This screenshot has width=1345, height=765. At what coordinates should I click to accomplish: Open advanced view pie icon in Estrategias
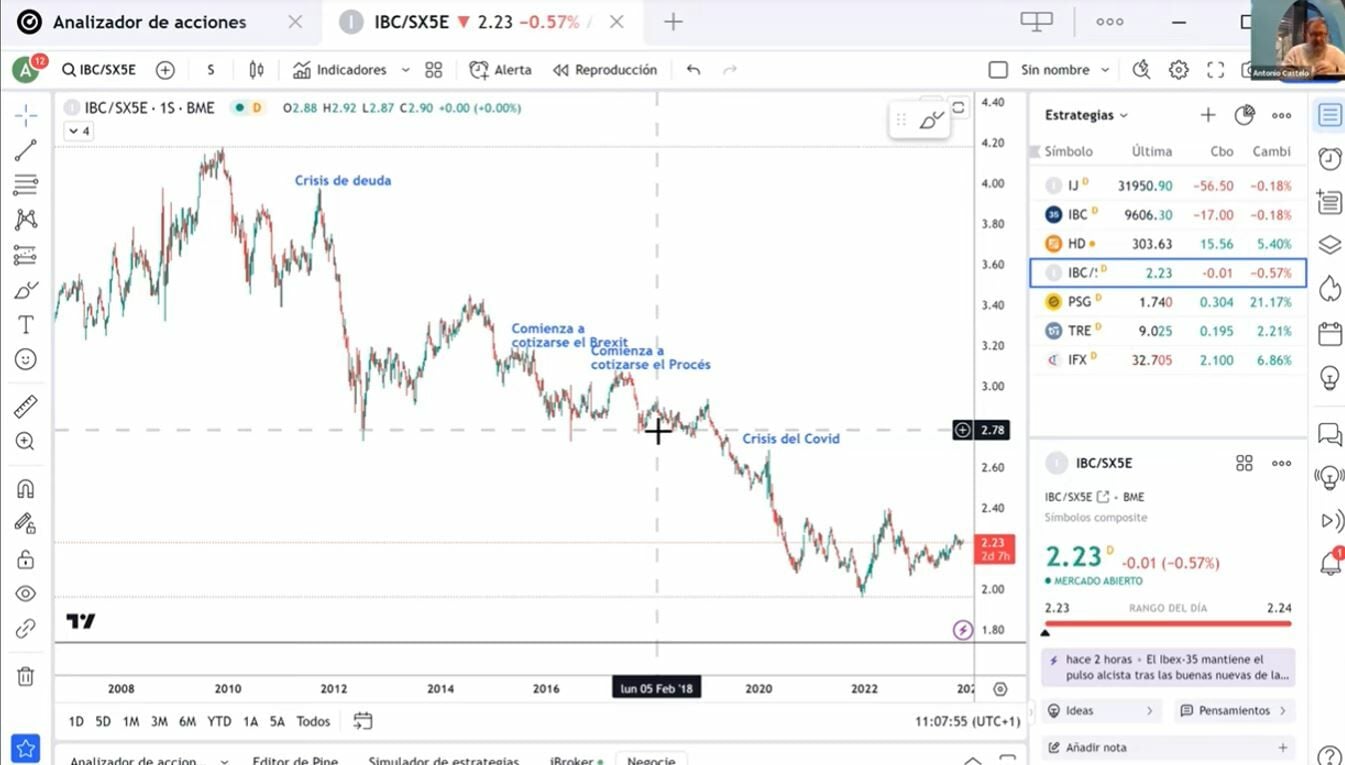tap(1244, 115)
